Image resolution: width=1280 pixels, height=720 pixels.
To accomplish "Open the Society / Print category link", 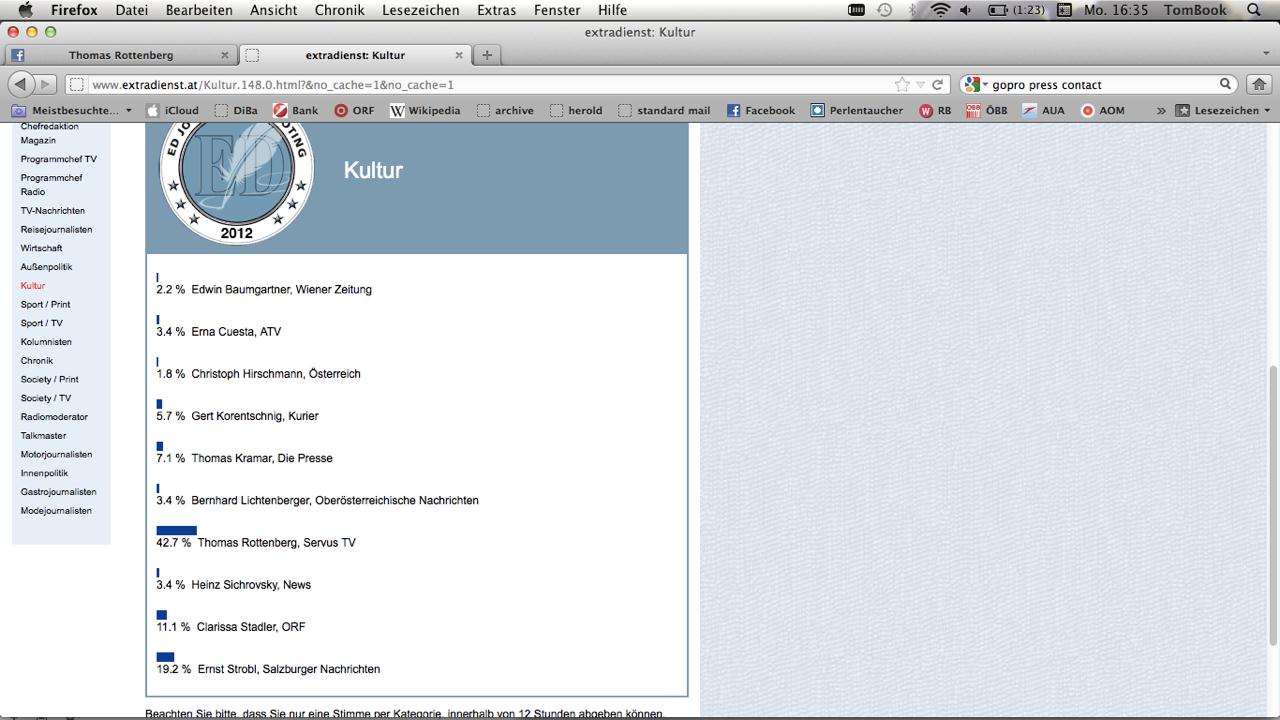I will 50,380.
